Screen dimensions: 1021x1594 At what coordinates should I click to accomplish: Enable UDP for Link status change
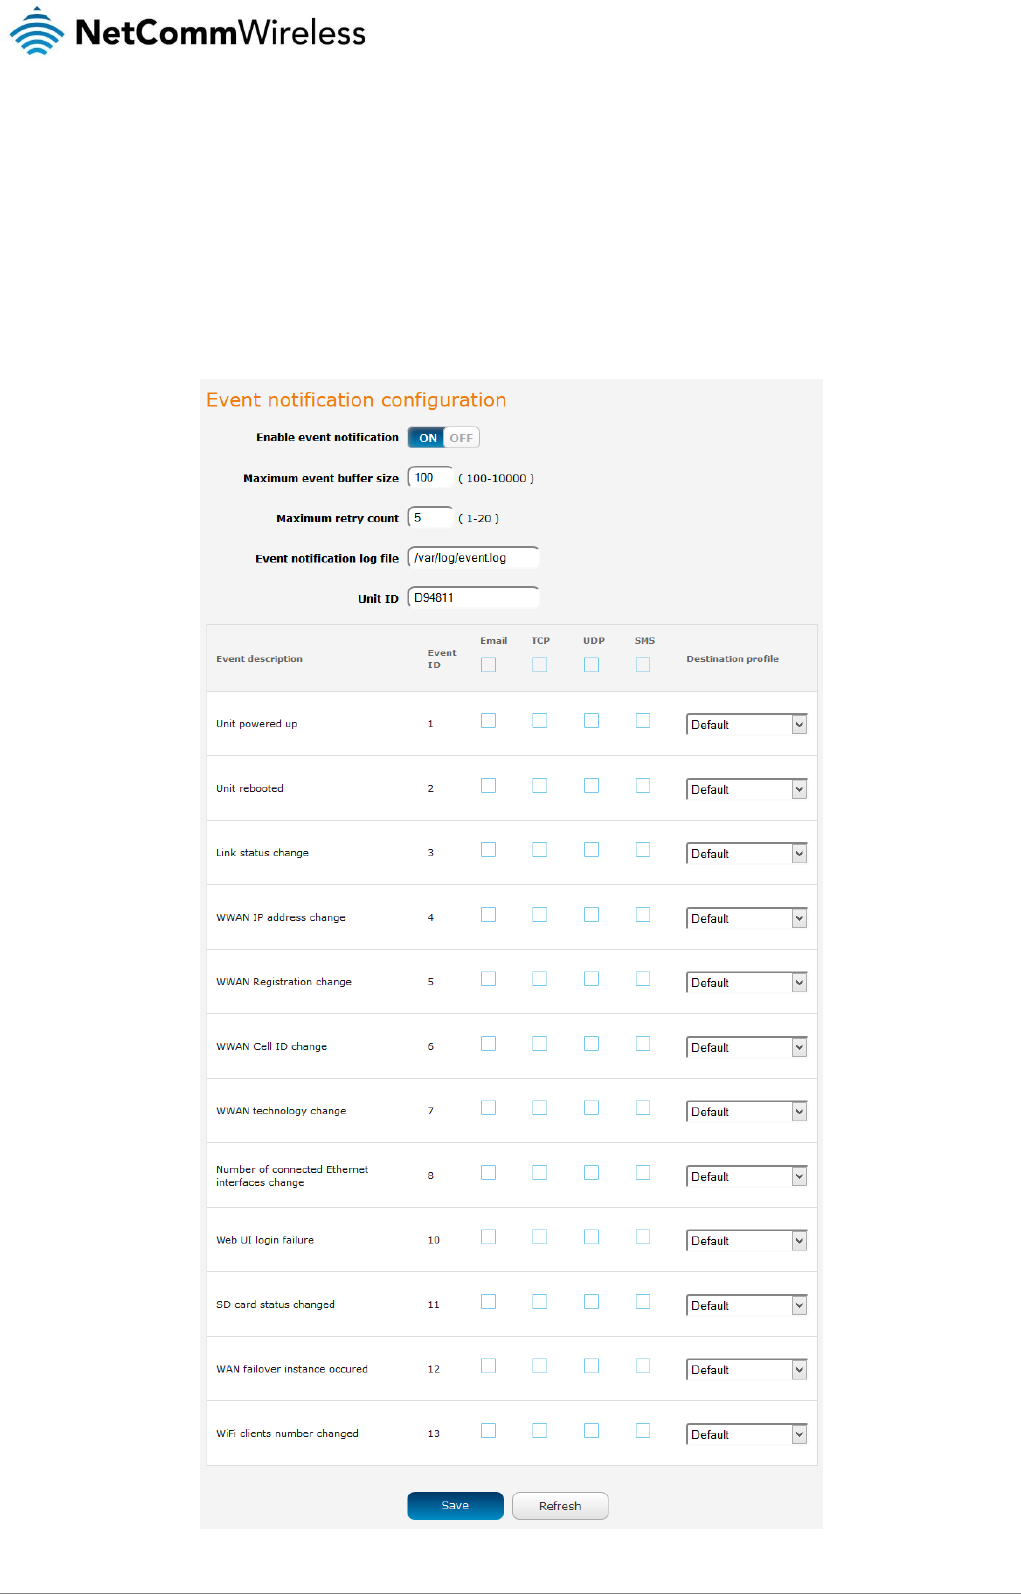(592, 850)
